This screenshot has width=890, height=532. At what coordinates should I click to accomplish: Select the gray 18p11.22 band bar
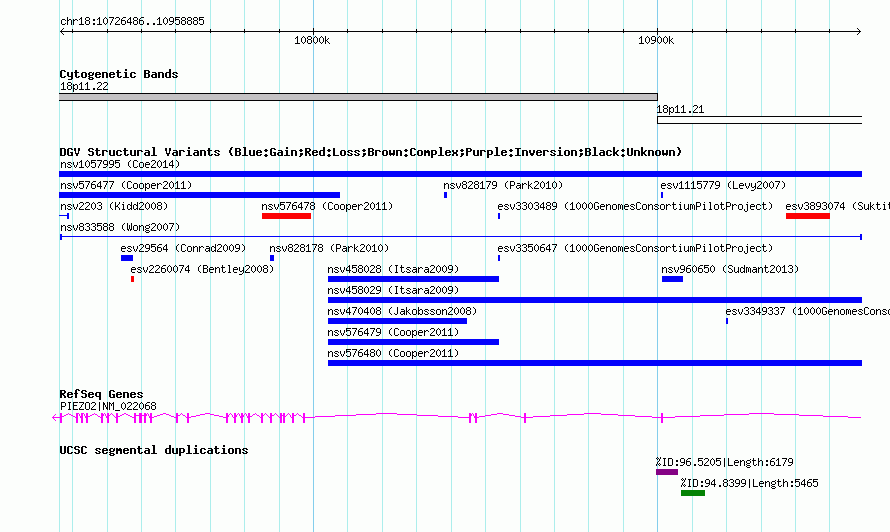[358, 97]
